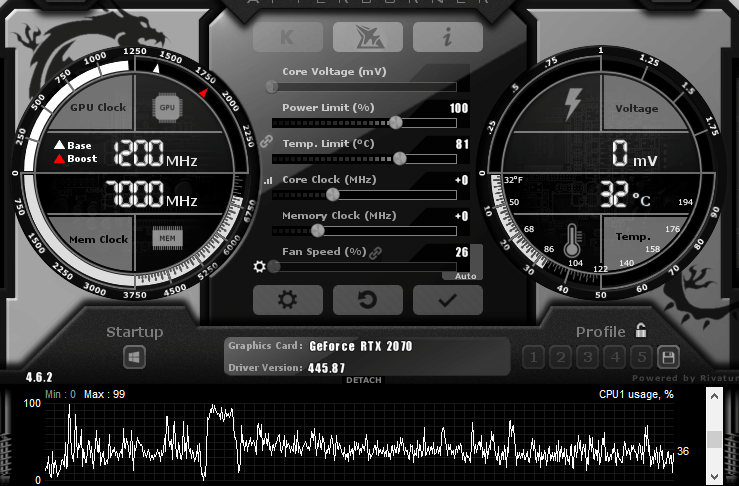Click the 7000 MHz memory clock readout
Screen dimensions: 739x486
[151, 194]
